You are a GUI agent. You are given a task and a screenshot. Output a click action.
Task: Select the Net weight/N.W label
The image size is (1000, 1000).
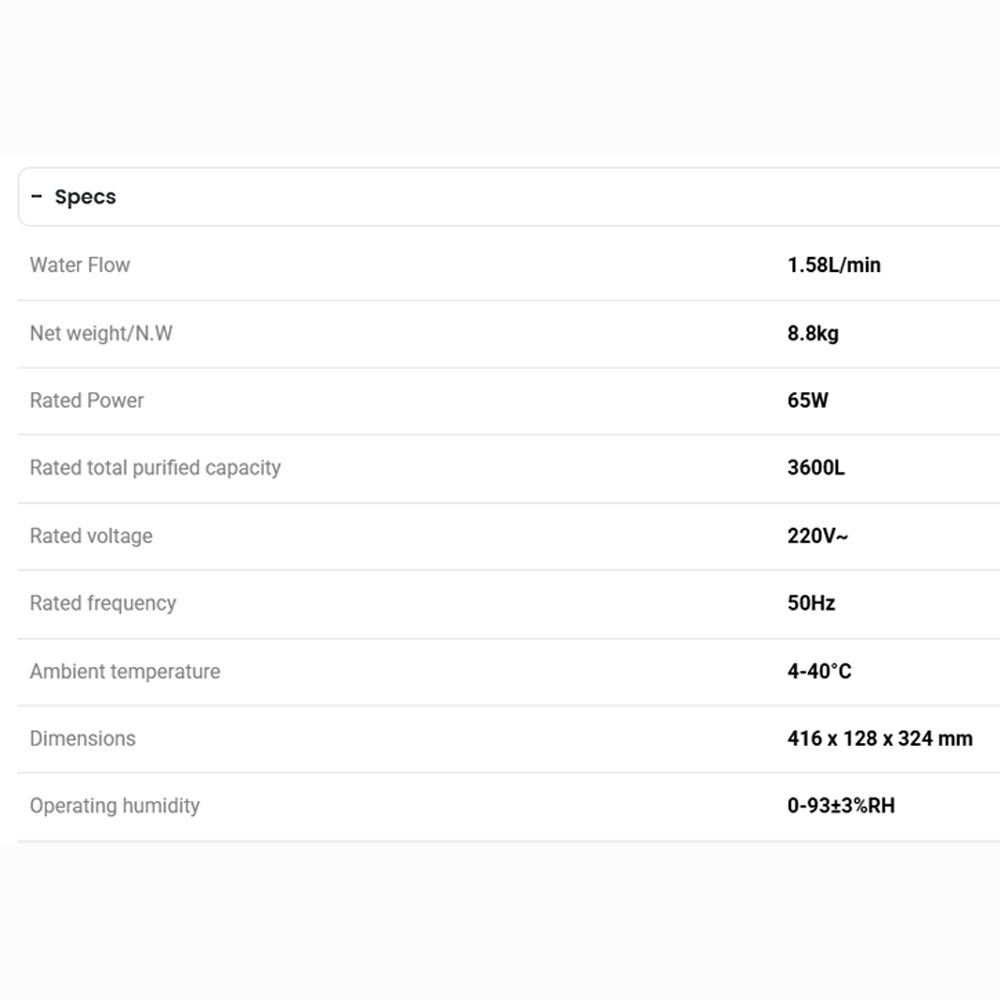(101, 333)
